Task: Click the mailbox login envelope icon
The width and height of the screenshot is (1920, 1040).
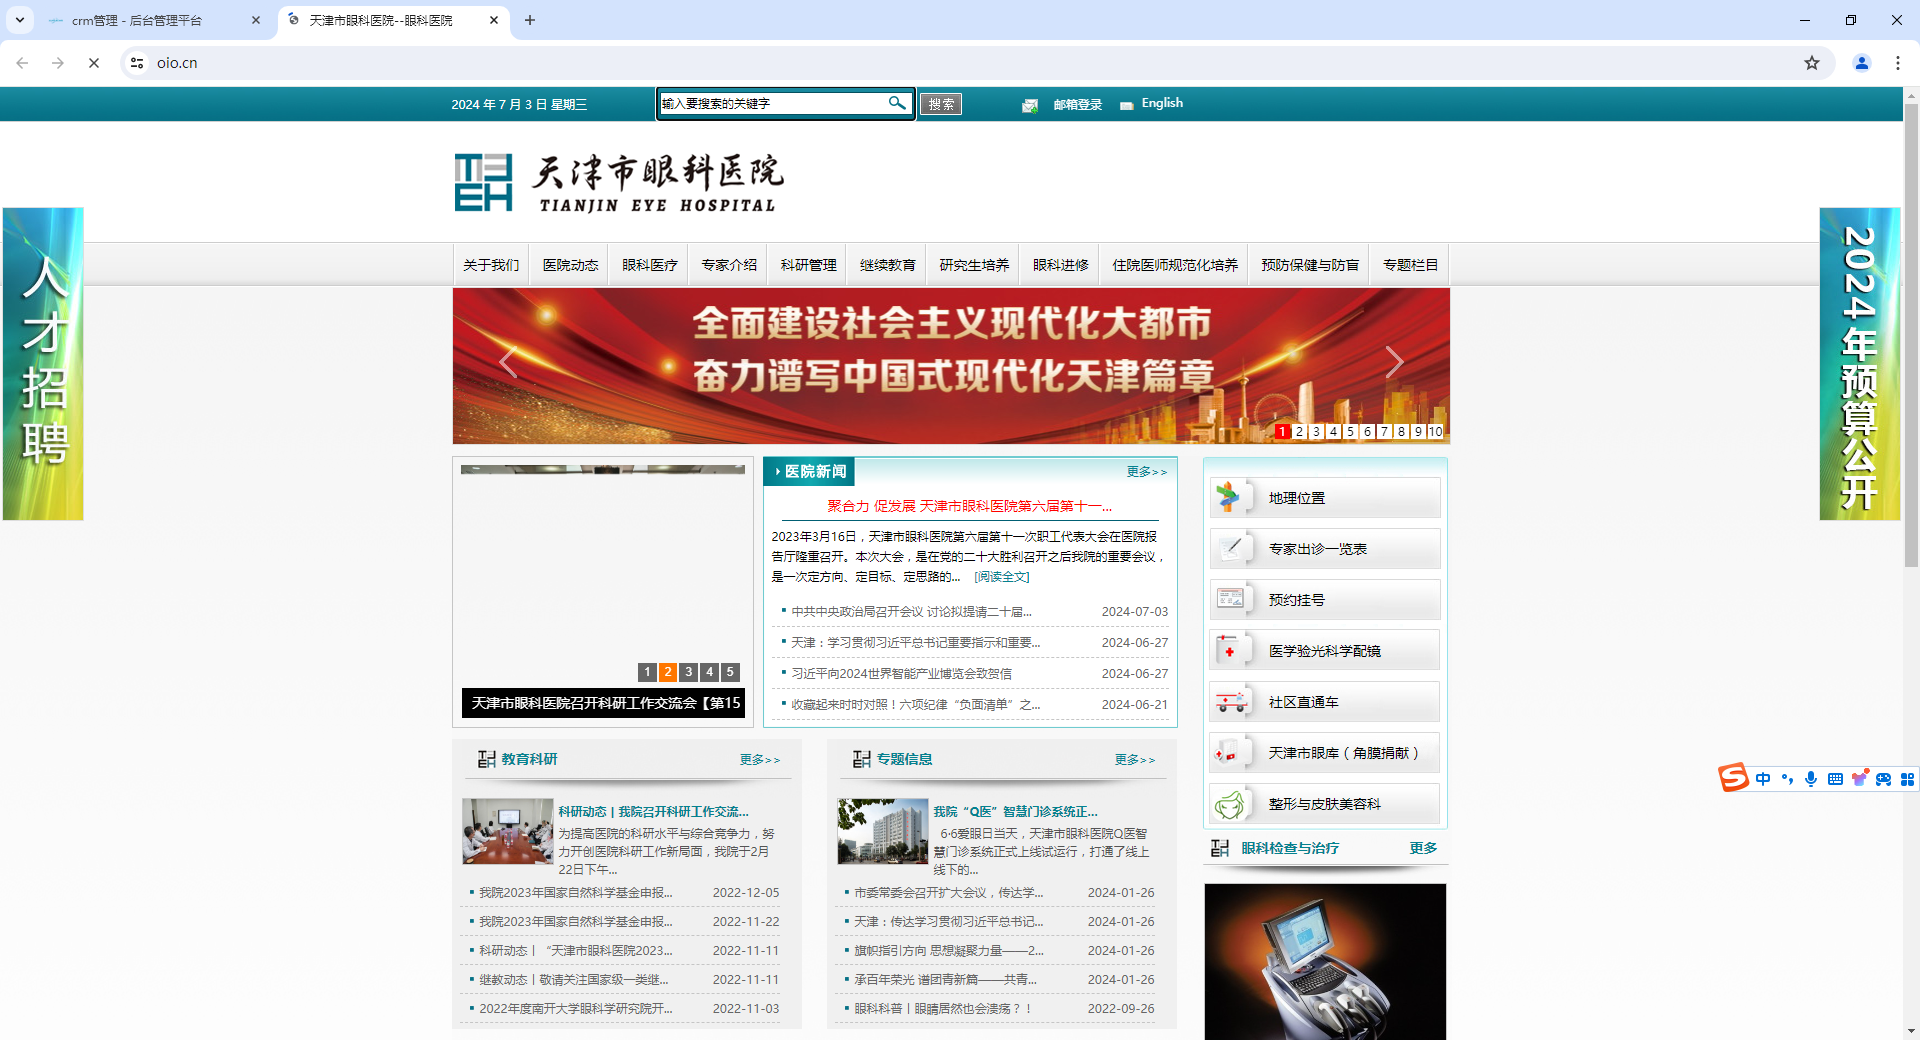Action: (x=1030, y=105)
